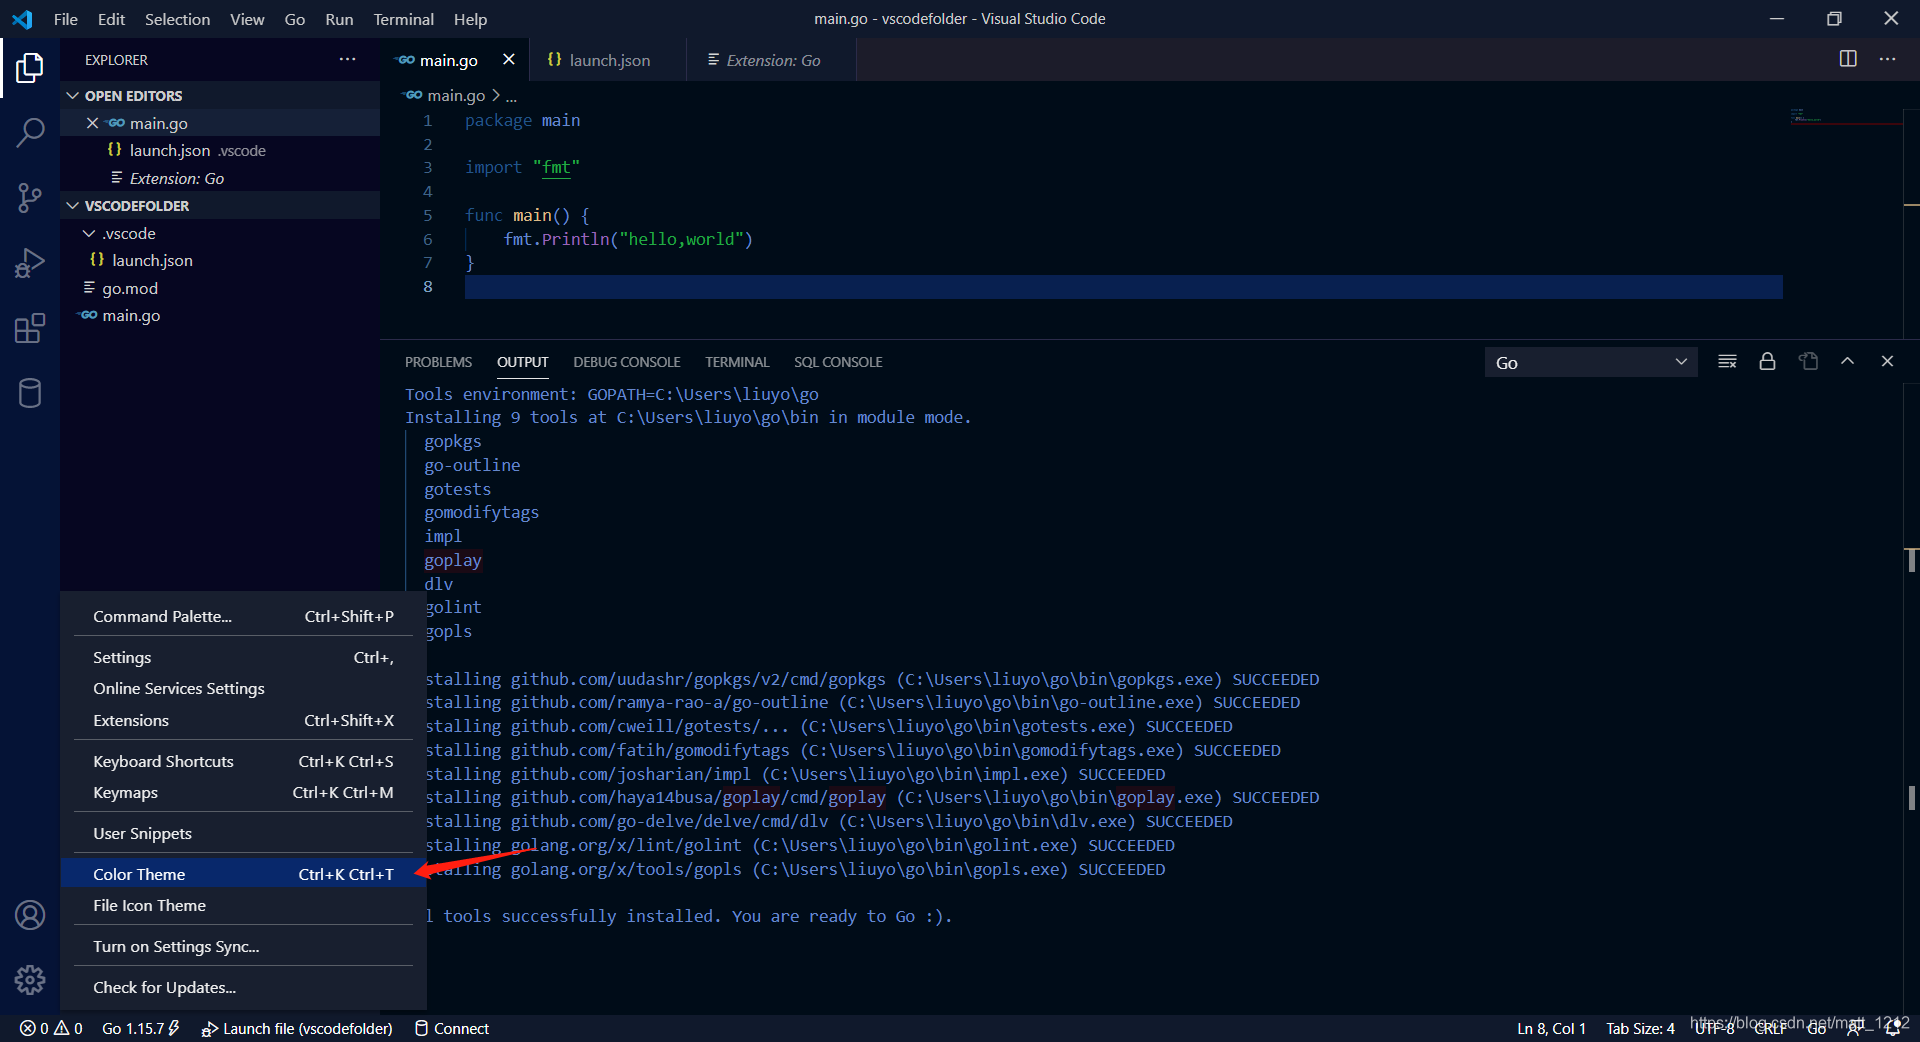Select File Icon Theme menu entry
The image size is (1920, 1042).
243,905
